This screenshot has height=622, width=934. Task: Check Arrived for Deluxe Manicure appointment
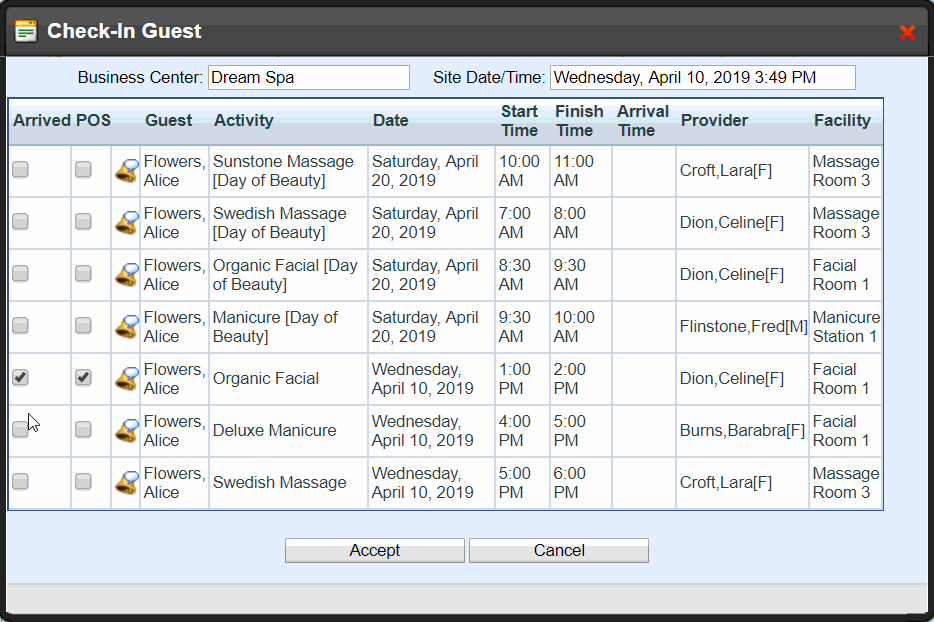click(x=20, y=429)
